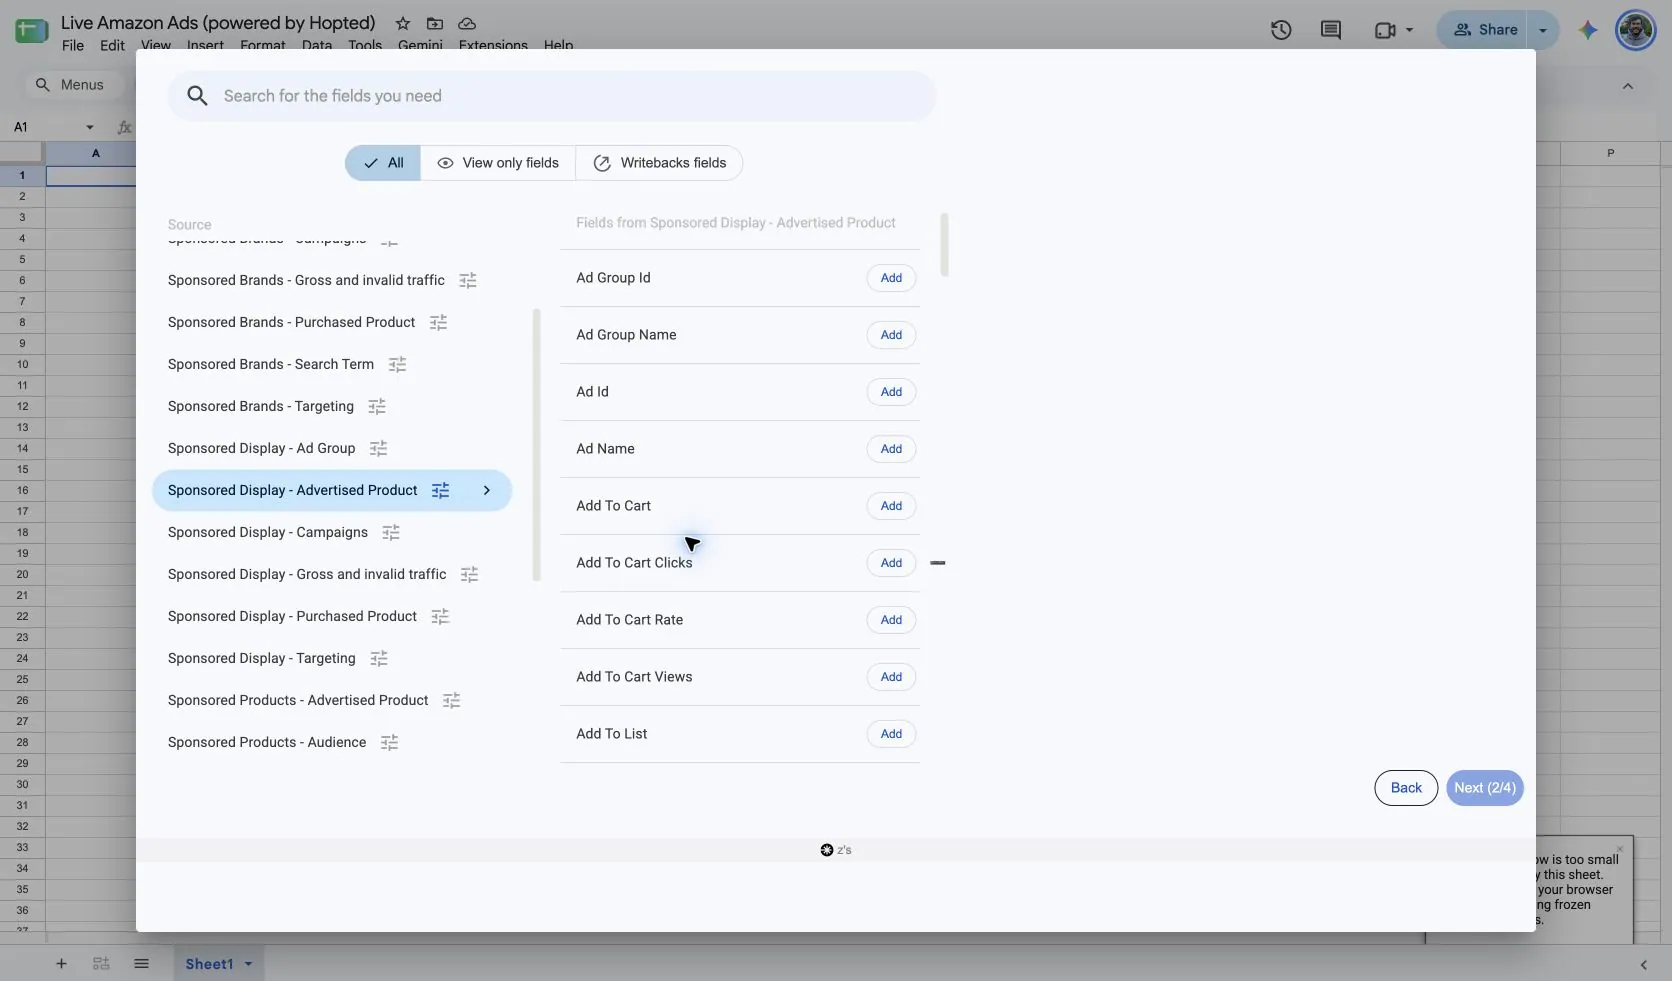Open the name box dropdown arrow
Image resolution: width=1672 pixels, height=981 pixels.
(90, 127)
